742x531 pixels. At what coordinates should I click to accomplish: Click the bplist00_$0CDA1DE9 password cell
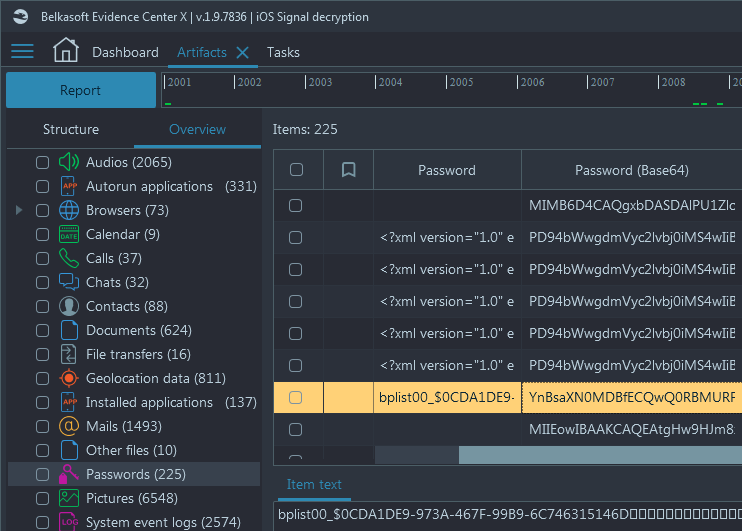(x=447, y=398)
